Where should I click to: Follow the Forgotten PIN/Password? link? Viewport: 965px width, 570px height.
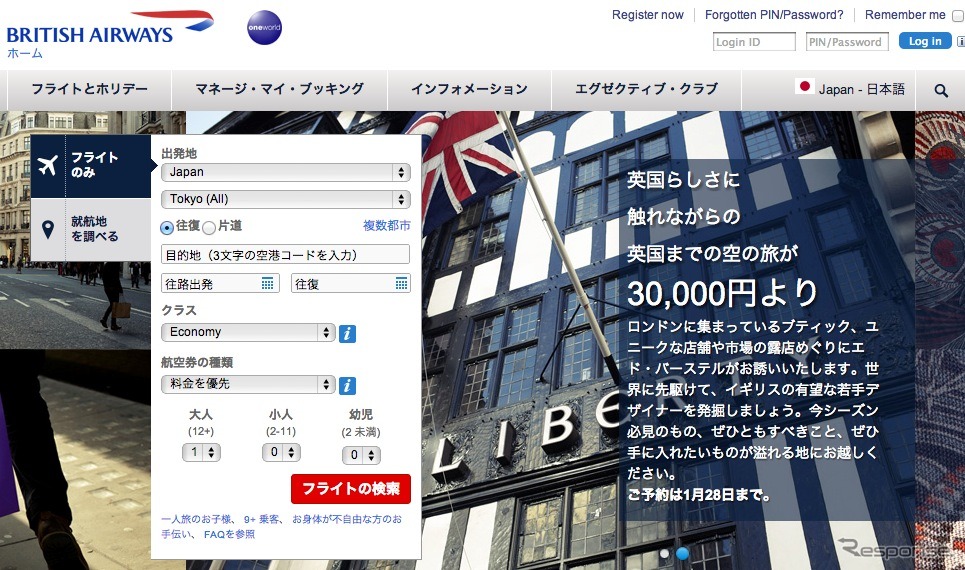[x=774, y=15]
